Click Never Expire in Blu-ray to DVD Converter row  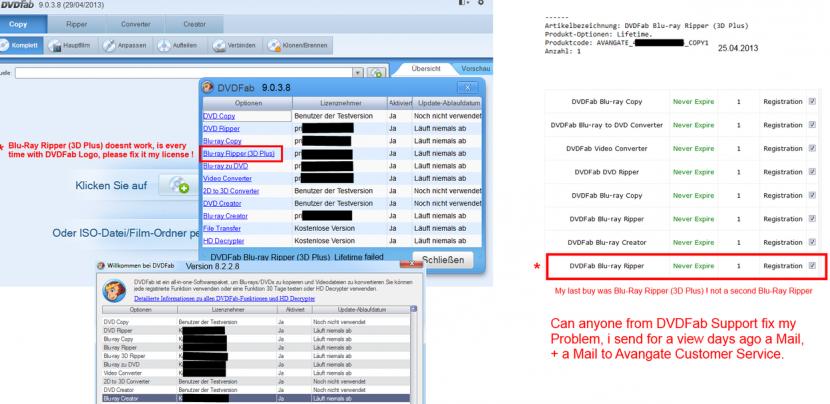coord(693,125)
